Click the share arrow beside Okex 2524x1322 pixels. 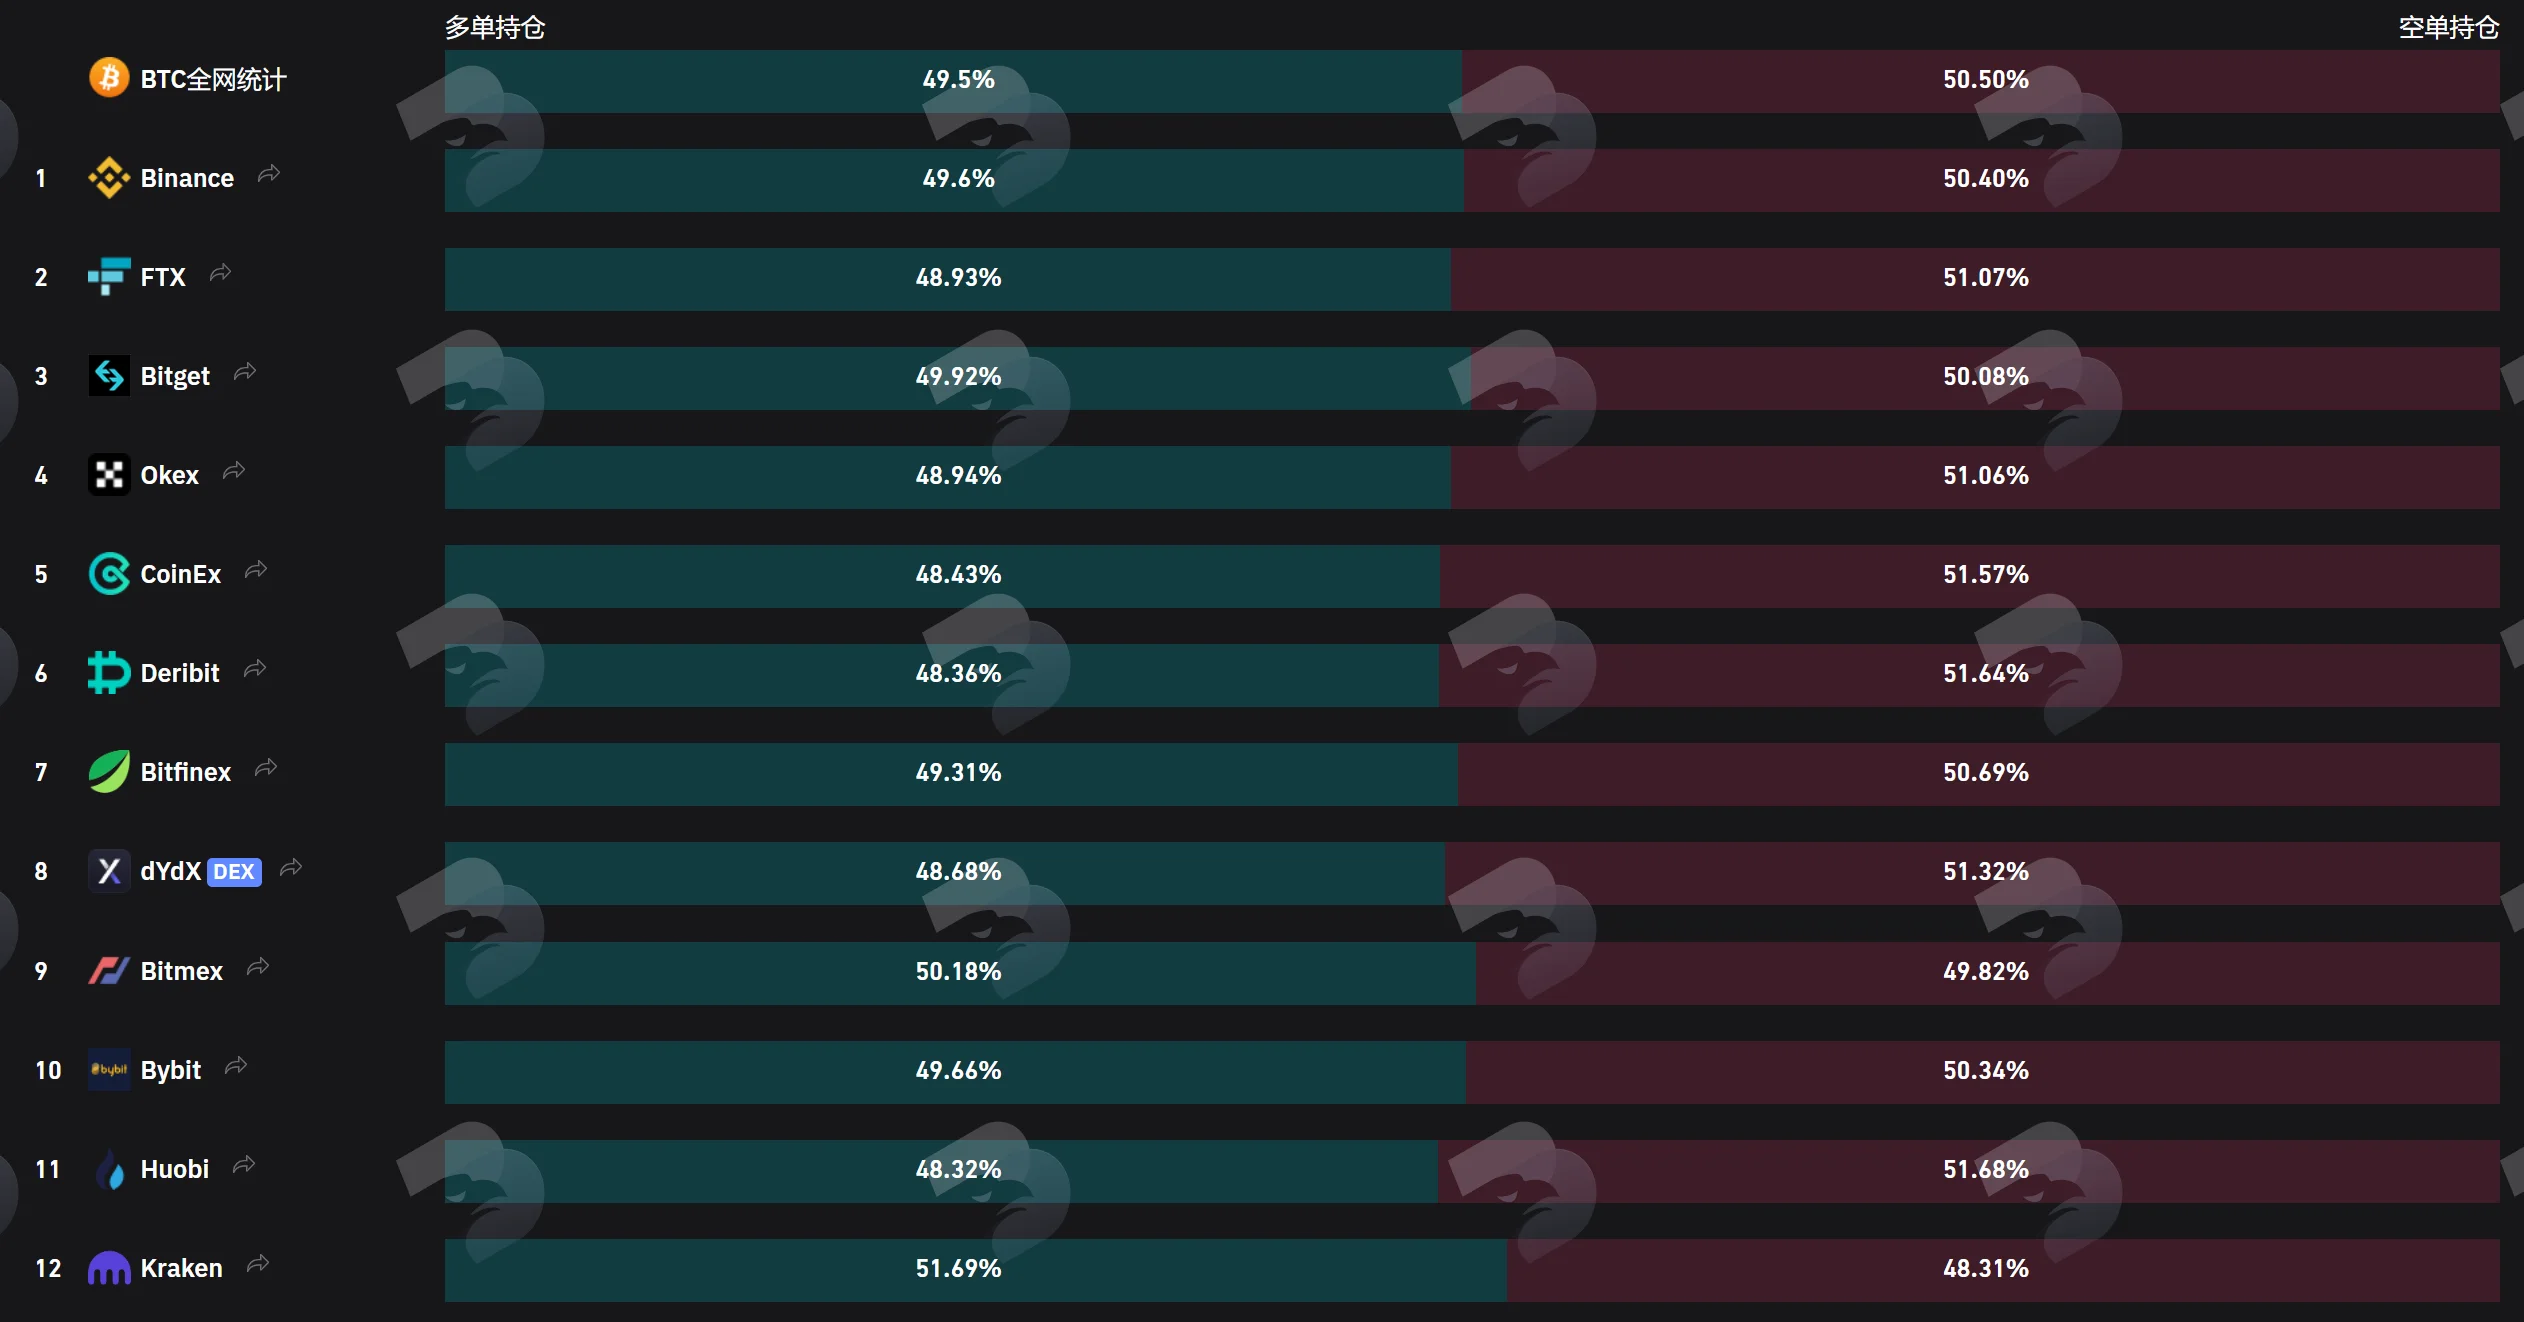coord(234,471)
